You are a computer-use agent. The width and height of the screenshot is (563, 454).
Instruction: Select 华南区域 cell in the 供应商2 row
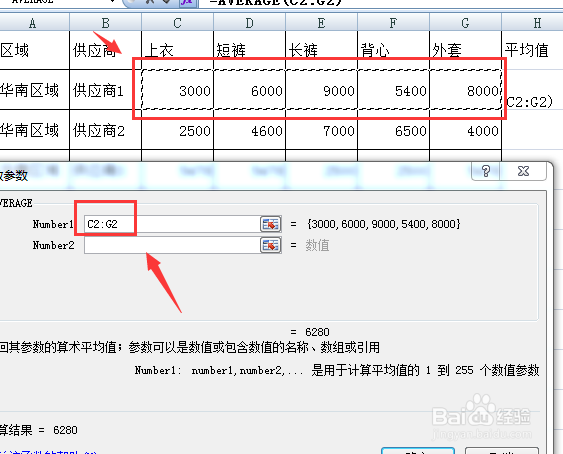[x=34, y=130]
